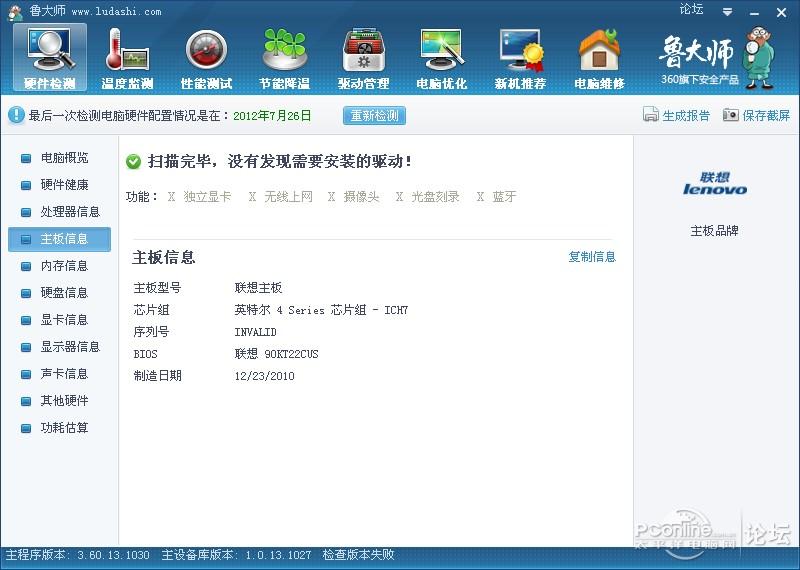Screen dimensions: 800x570
Task: Click the 保存截屏 camera icon
Action: click(731, 115)
